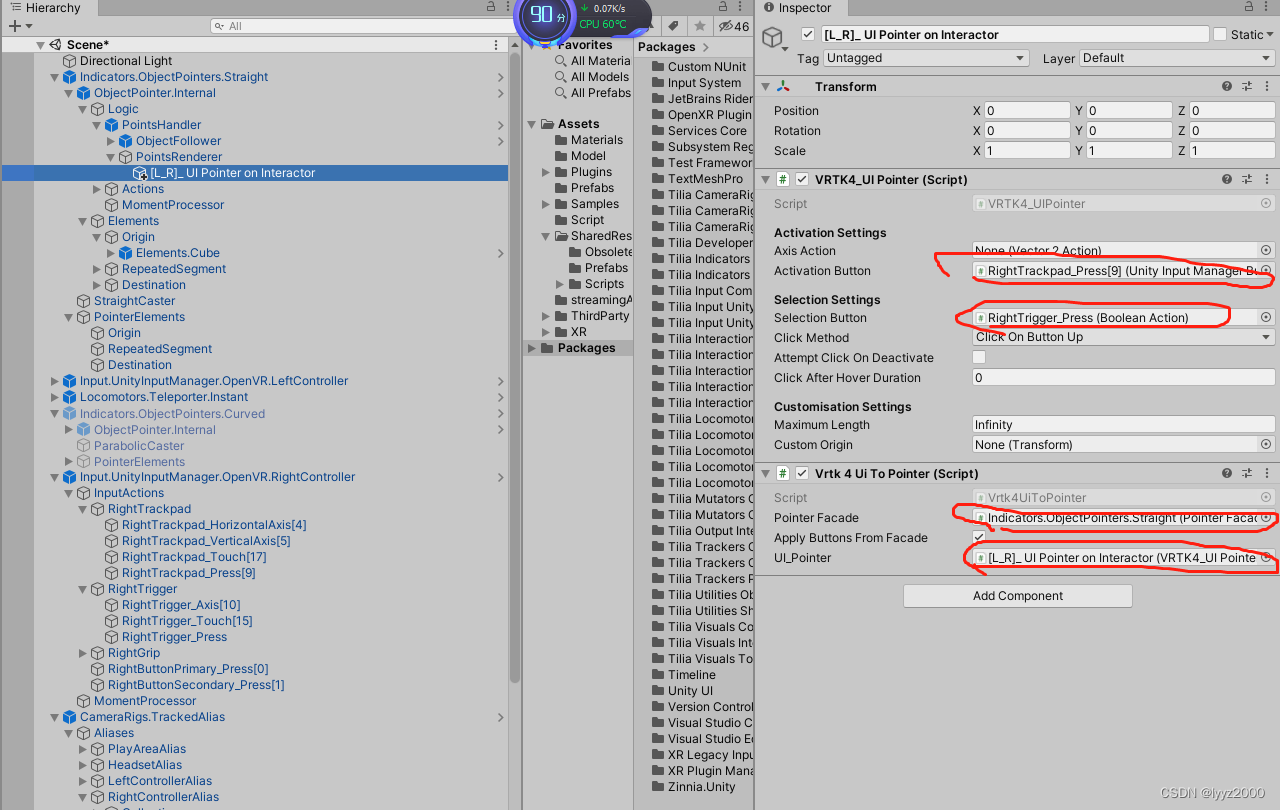Open object picker for Selection Button
This screenshot has height=810, width=1280.
coord(1266,318)
